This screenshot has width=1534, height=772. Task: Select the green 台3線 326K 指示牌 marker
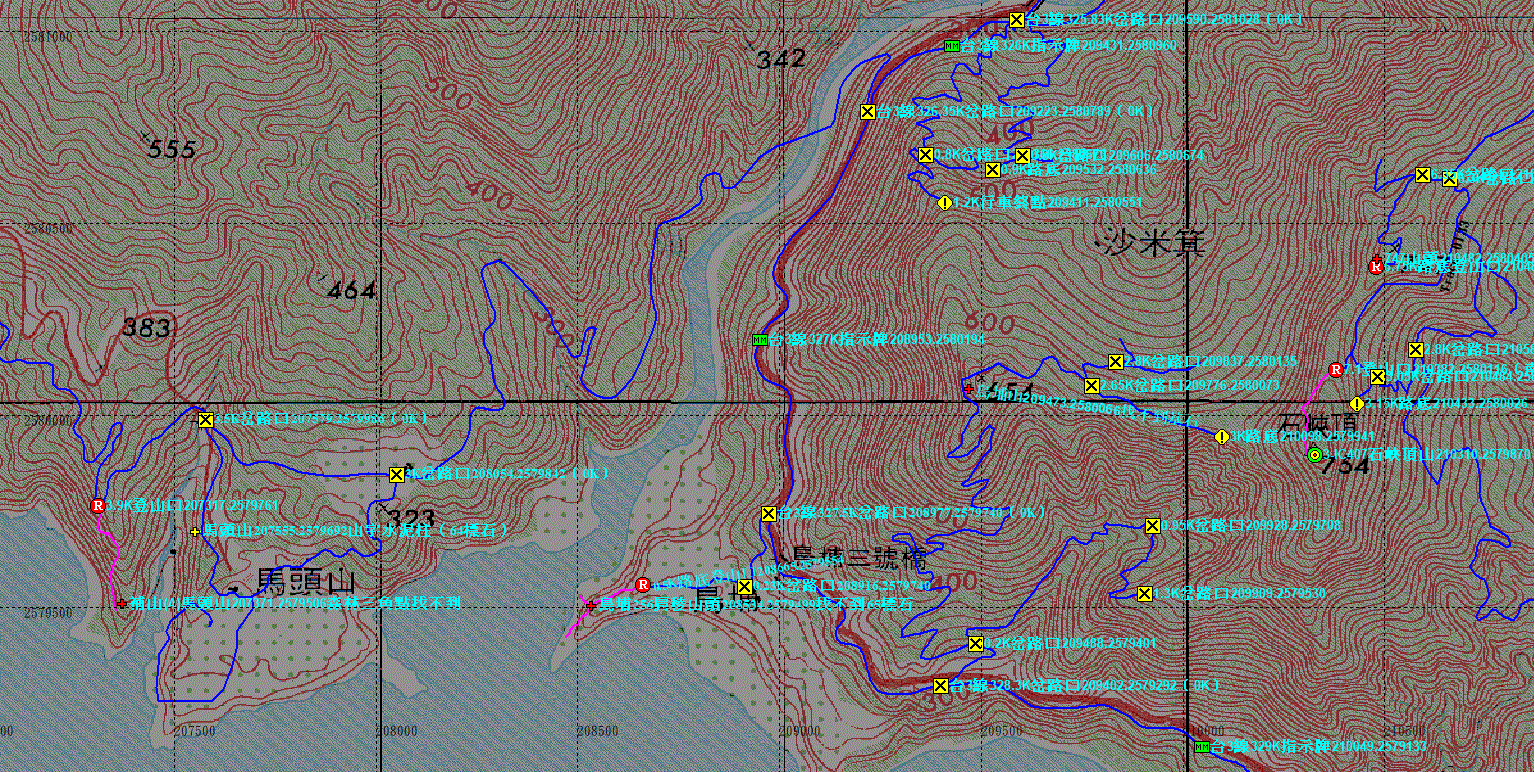coord(951,46)
